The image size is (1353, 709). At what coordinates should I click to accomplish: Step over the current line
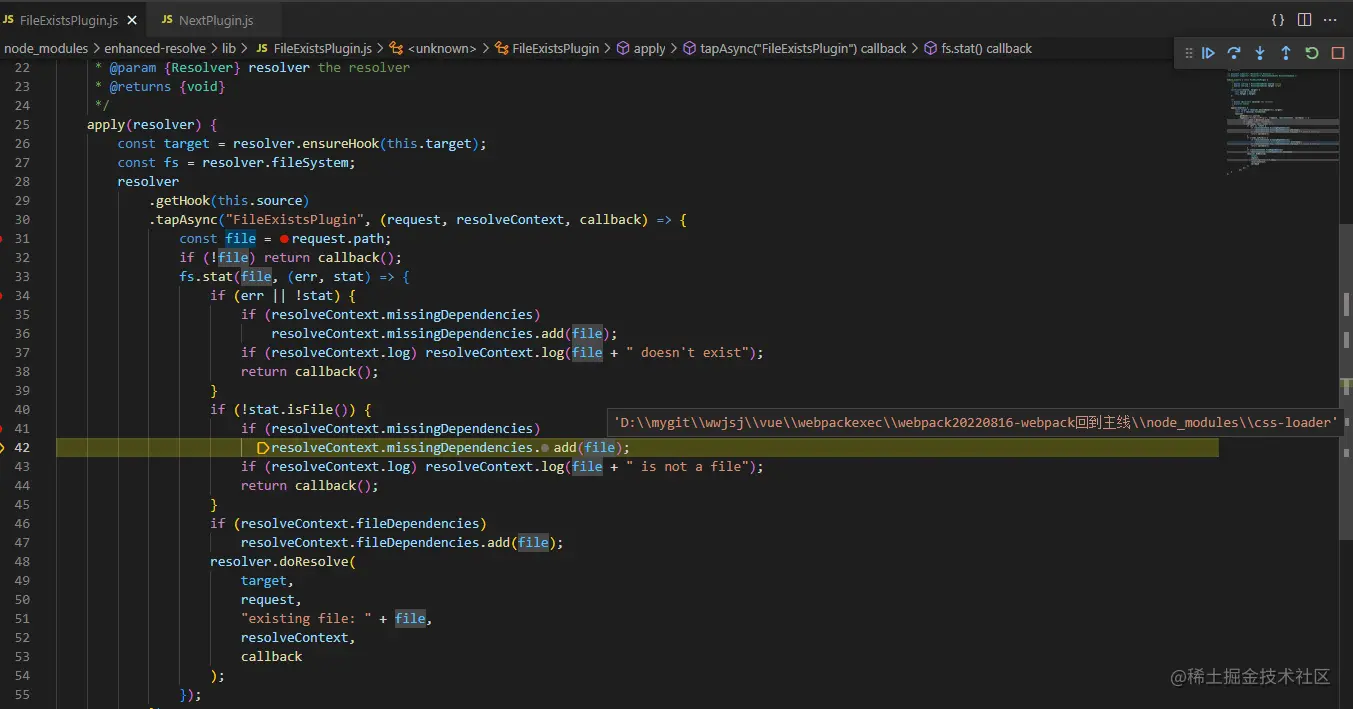coord(1234,53)
